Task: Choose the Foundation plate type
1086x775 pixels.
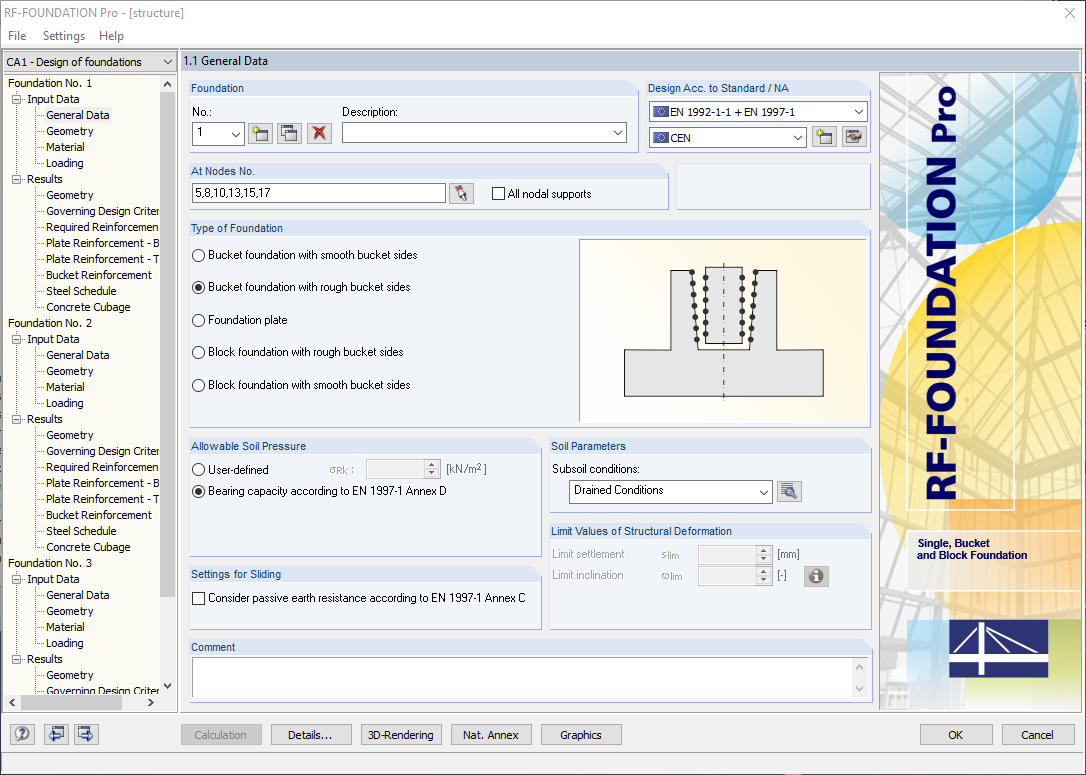Action: point(199,321)
